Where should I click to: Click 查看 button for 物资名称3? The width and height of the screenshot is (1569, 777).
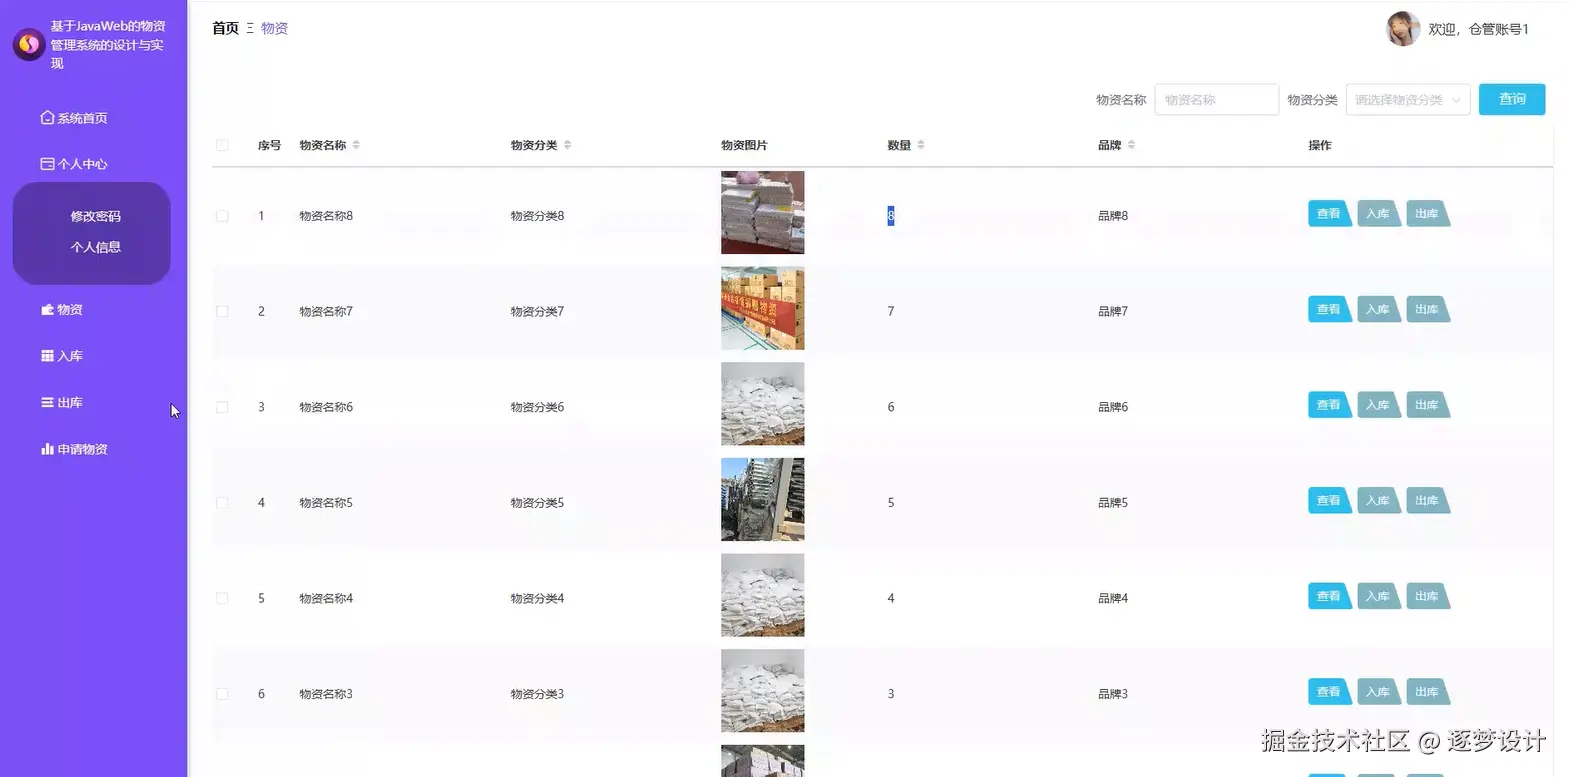[1329, 692]
